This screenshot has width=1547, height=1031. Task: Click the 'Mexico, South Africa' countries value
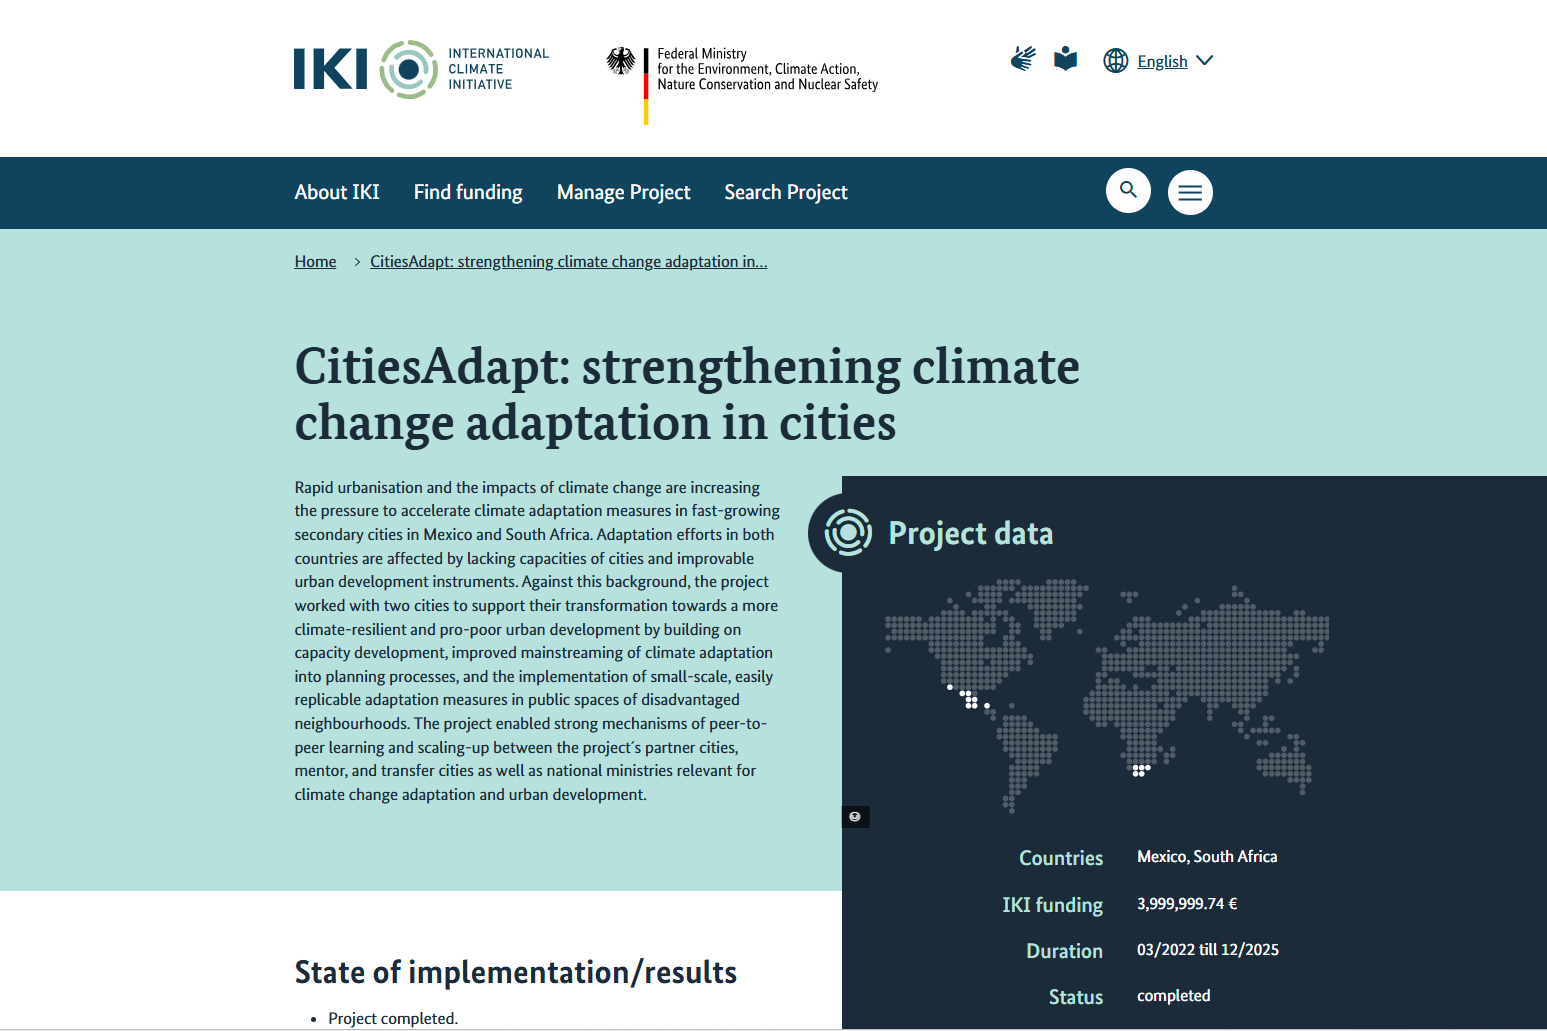1207,857
